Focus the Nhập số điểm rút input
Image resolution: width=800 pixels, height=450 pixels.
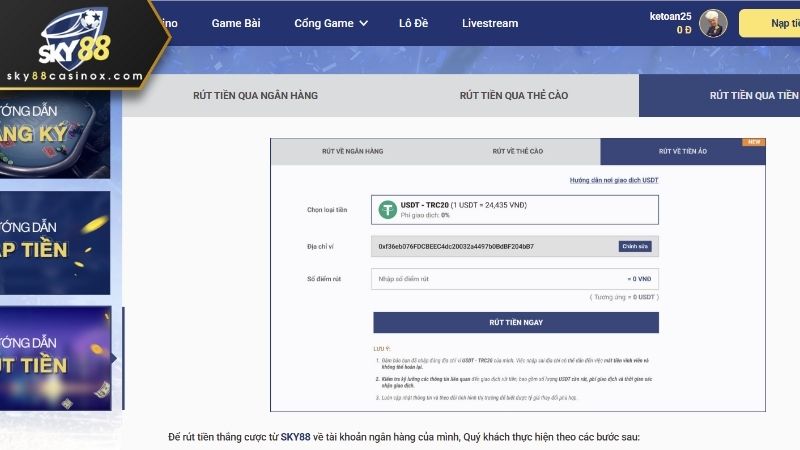(x=515, y=279)
